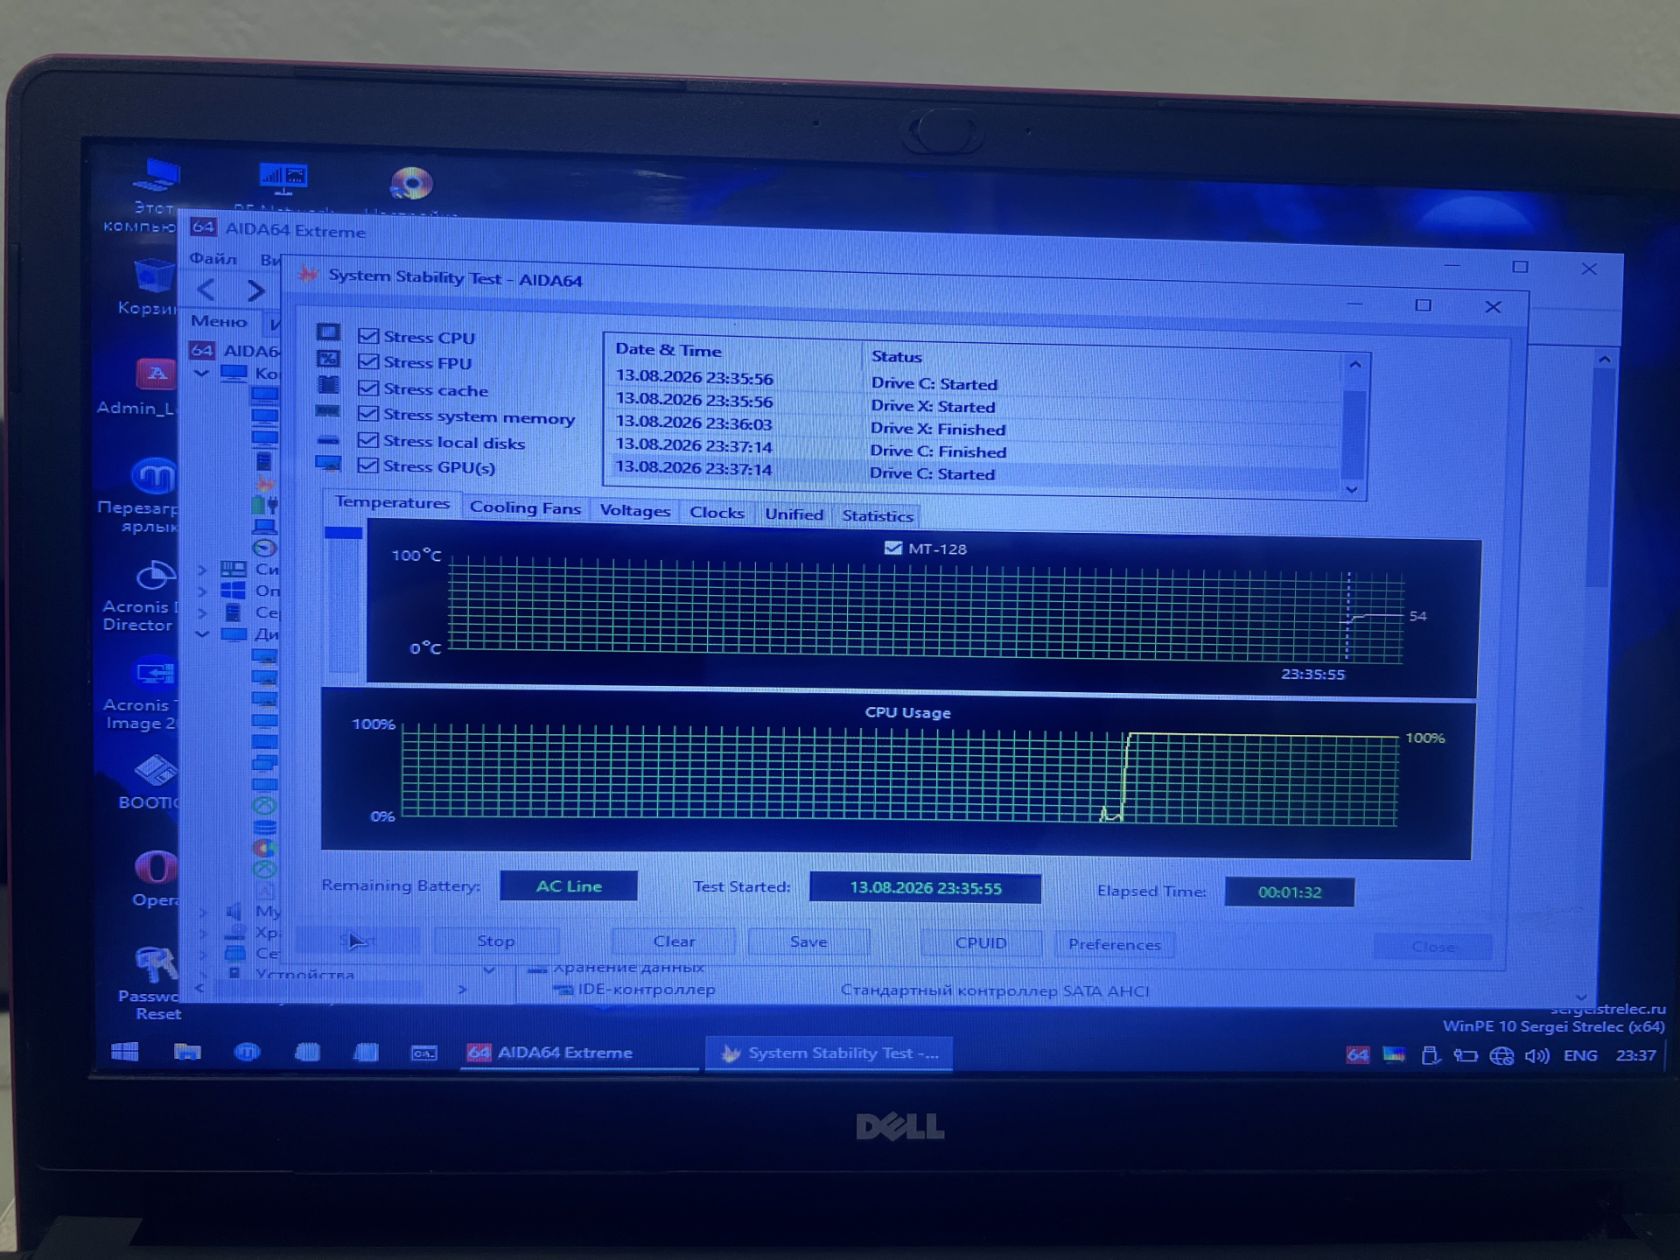Screen dimensions: 1680x1260
Task: Disable the Stress GPU(s) option
Action: coord(368,465)
